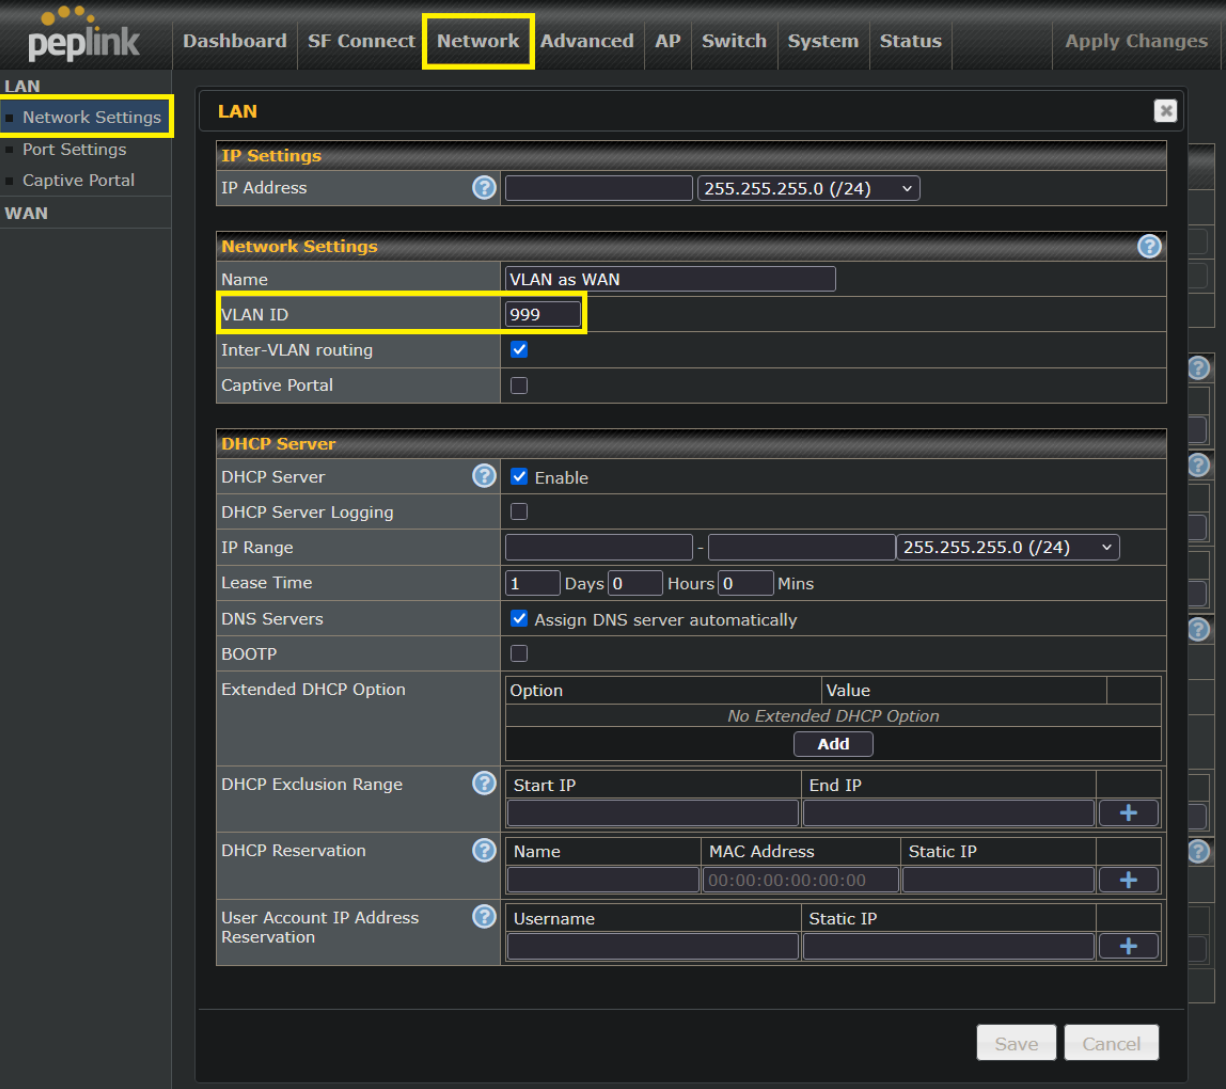The width and height of the screenshot is (1226, 1089).
Task: Click help icon for DHCP Reservation
Action: click(x=484, y=851)
